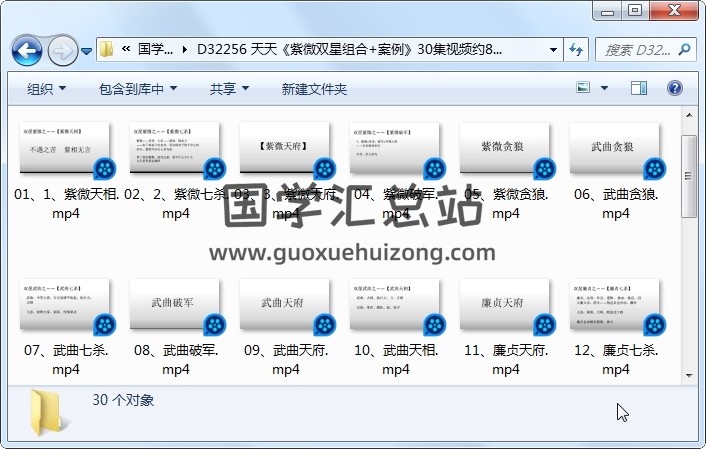
Task: Refresh the current folder view
Action: pos(577,49)
